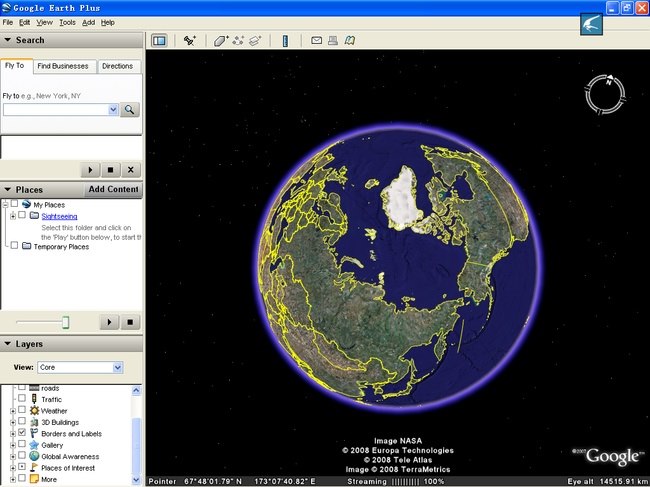Toggle the Sightseeing checkbox
This screenshot has height=487, width=650.
[22, 215]
